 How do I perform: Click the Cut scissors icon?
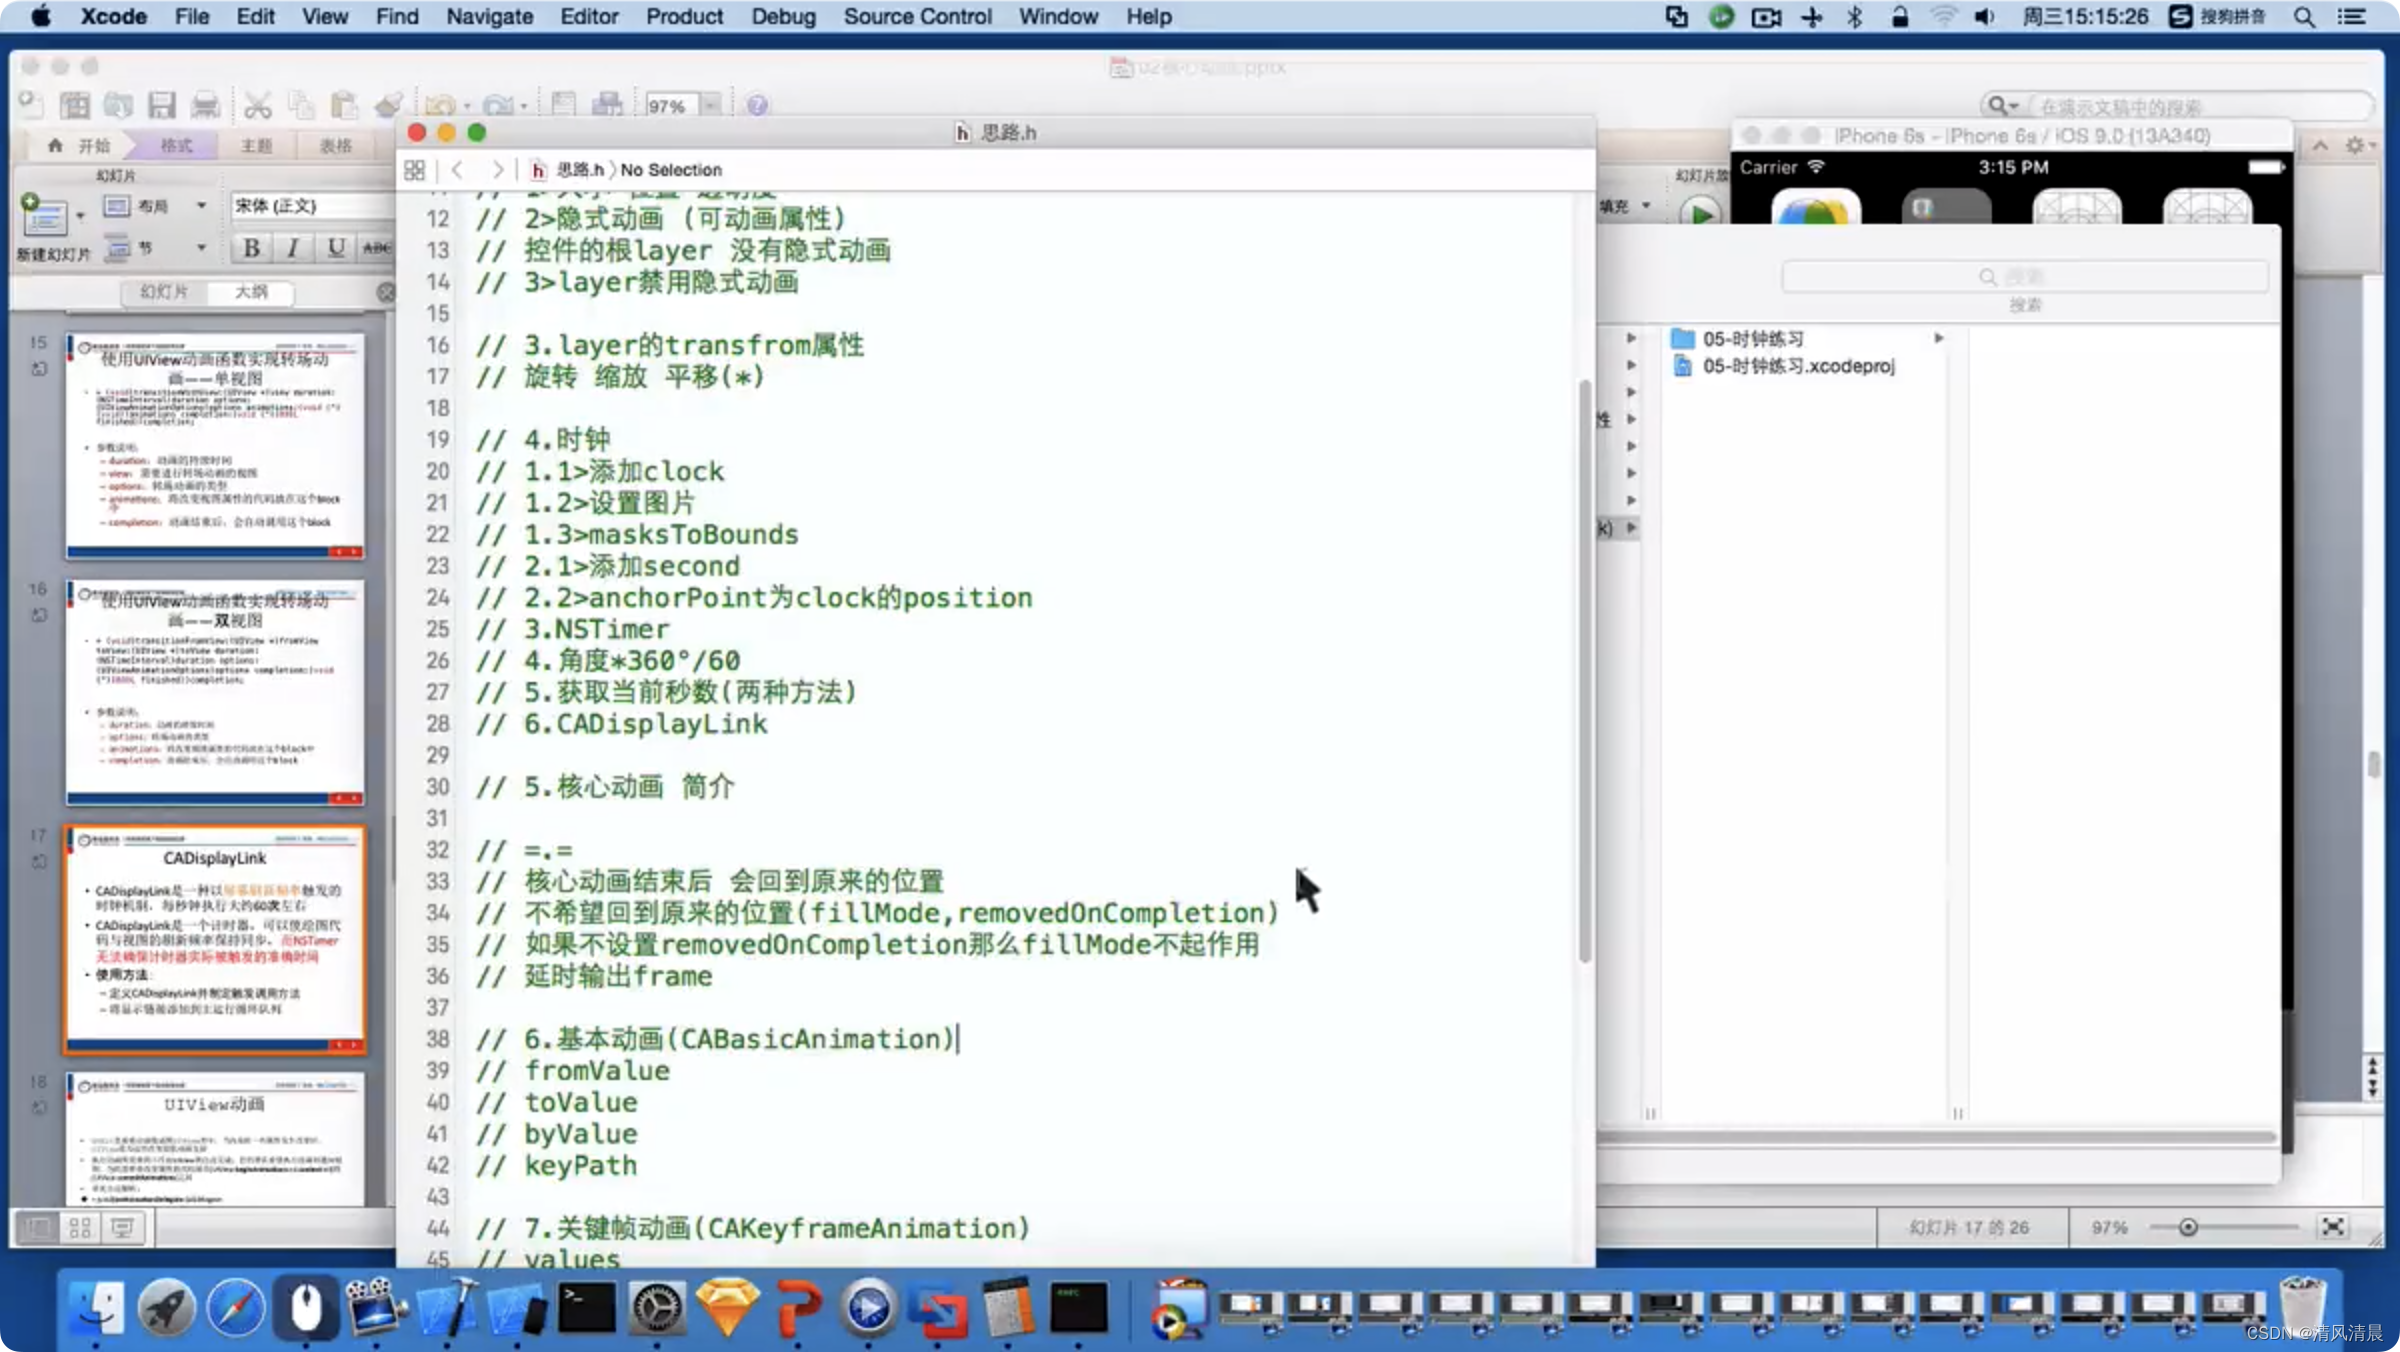pyautogui.click(x=257, y=105)
